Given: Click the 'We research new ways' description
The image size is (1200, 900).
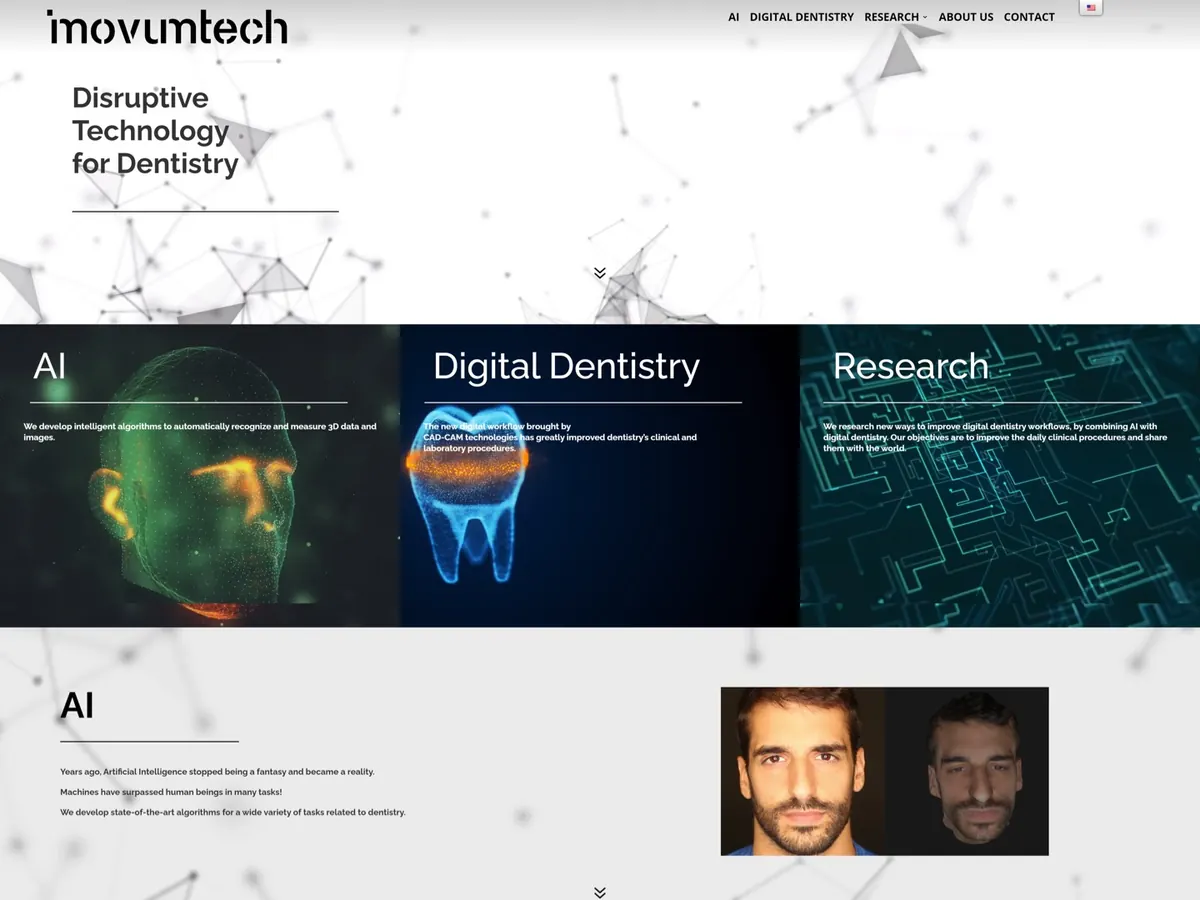Looking at the screenshot, I should 995,437.
